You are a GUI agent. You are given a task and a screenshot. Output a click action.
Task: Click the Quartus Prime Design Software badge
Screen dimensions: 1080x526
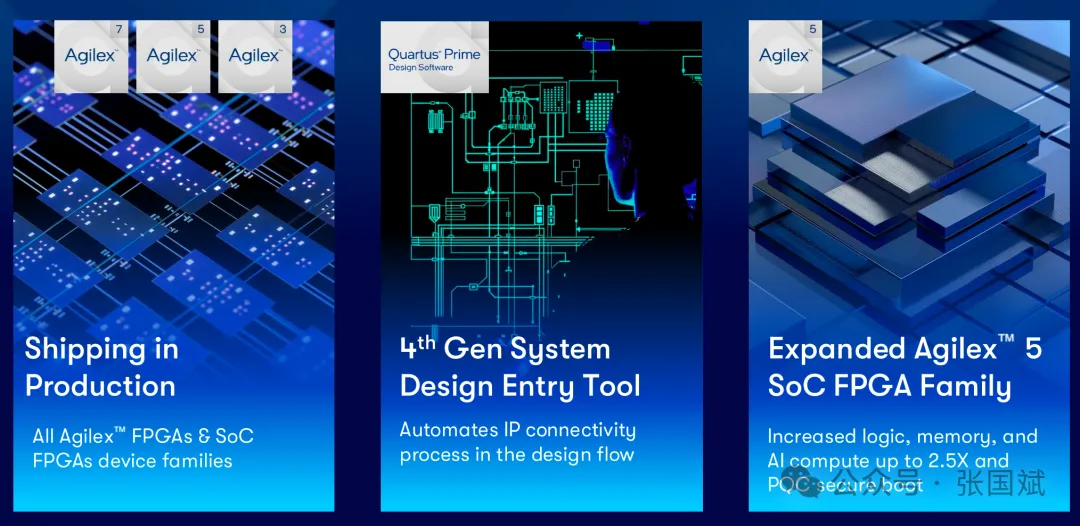(435, 56)
